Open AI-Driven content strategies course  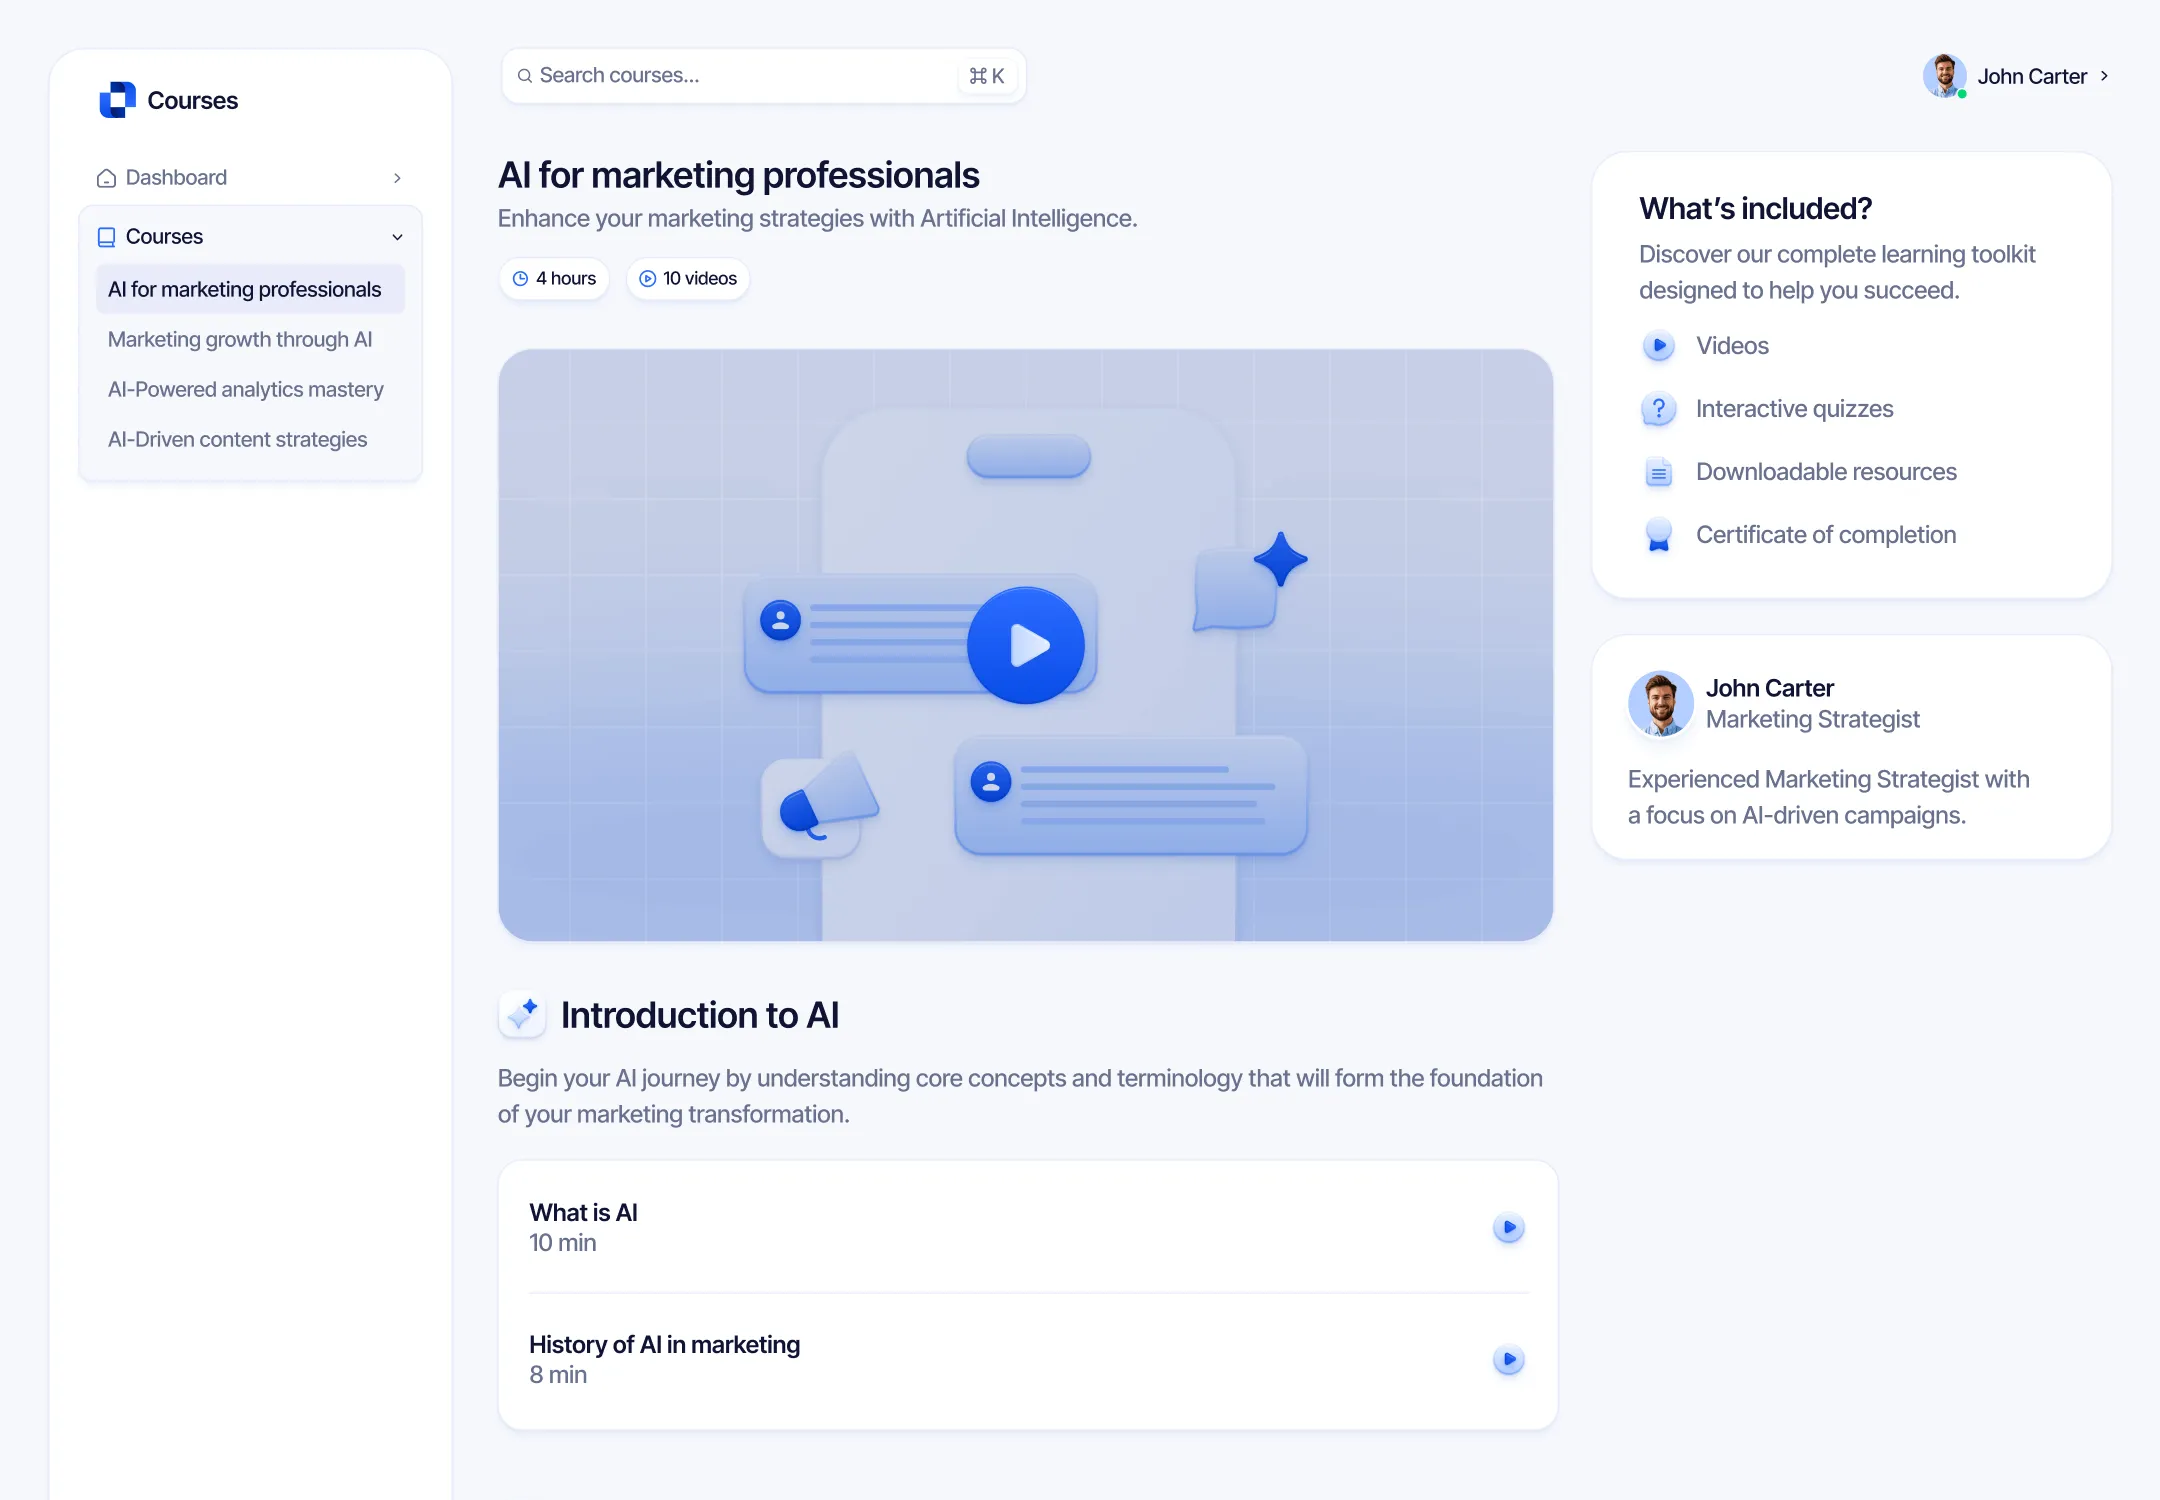coord(238,440)
